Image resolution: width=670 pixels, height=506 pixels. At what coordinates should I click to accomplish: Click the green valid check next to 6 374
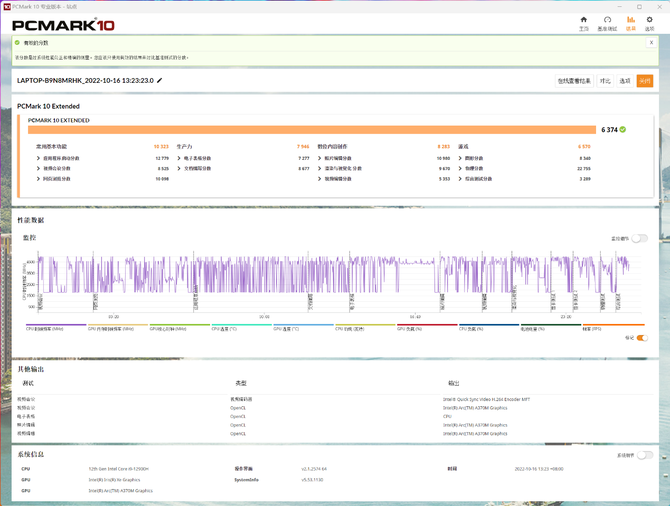click(623, 129)
